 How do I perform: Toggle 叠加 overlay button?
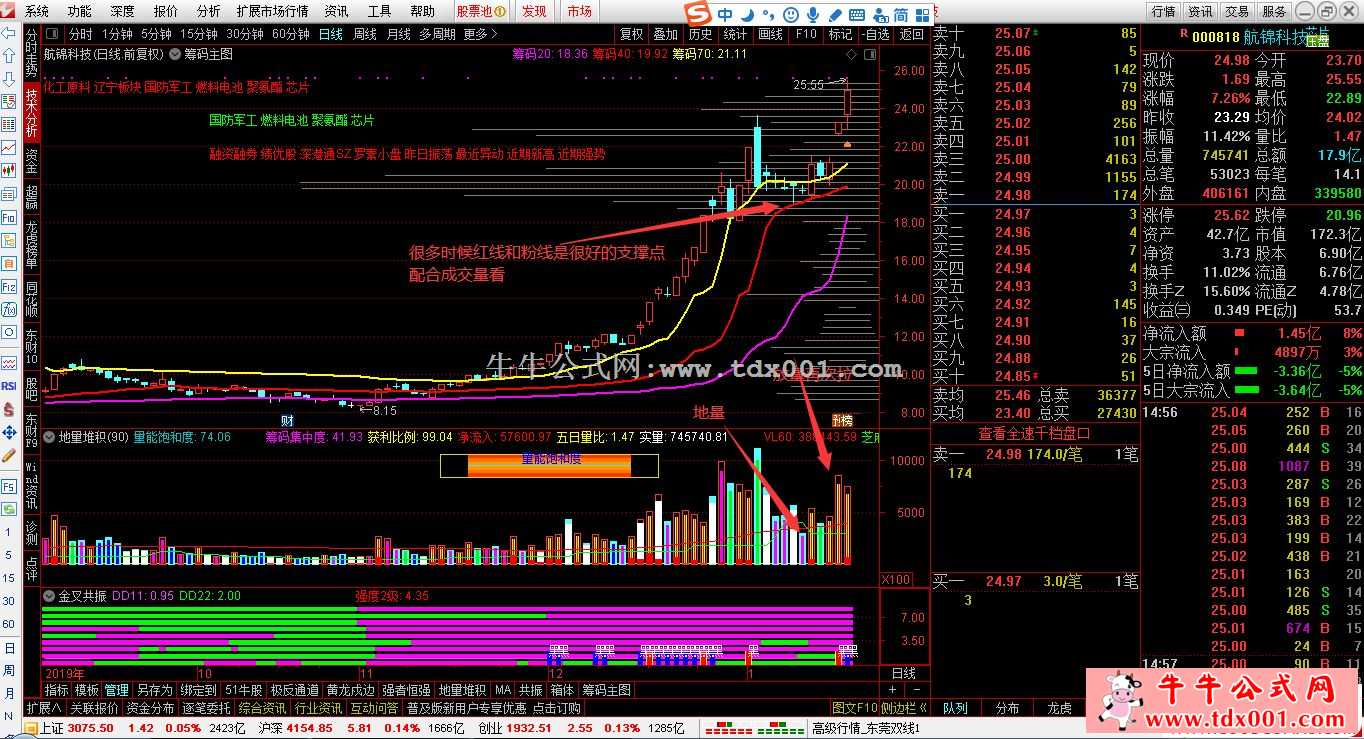tap(667, 34)
